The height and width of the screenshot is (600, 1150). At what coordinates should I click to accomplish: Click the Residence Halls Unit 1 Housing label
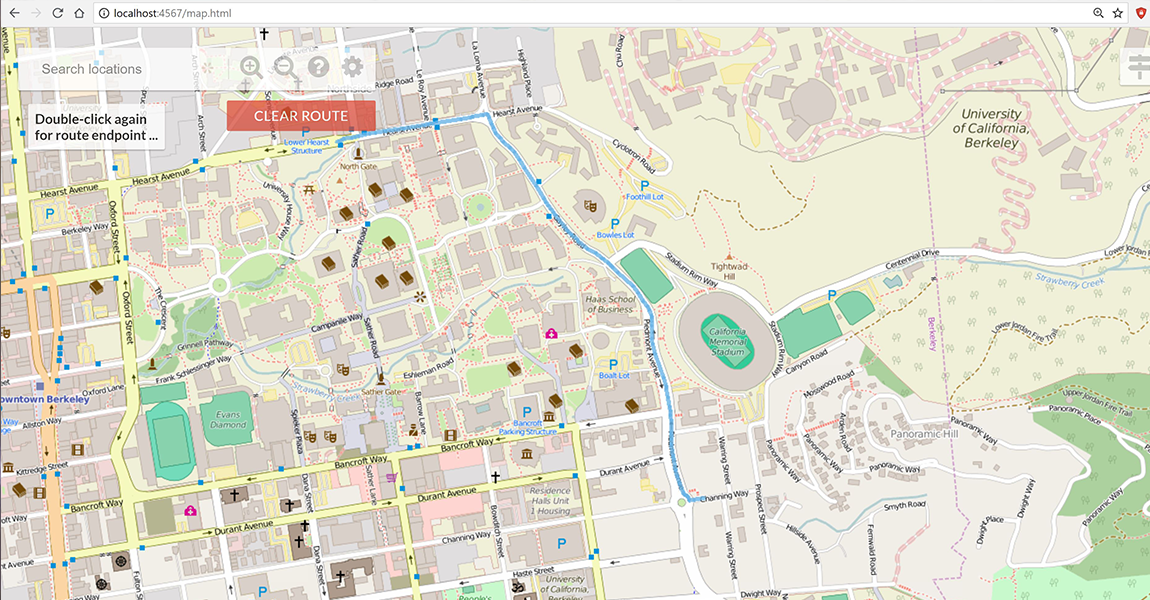pos(550,501)
